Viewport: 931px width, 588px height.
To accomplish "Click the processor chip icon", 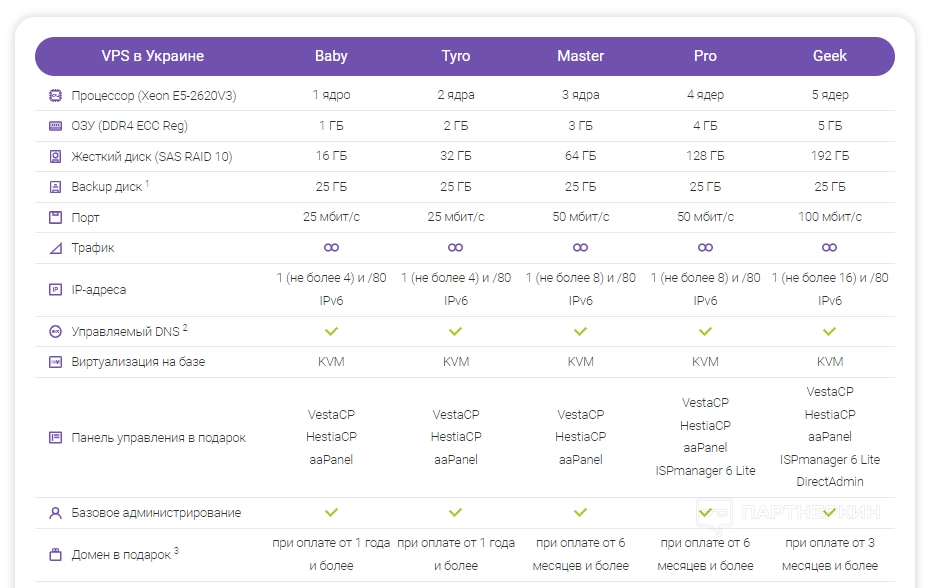I will [56, 96].
